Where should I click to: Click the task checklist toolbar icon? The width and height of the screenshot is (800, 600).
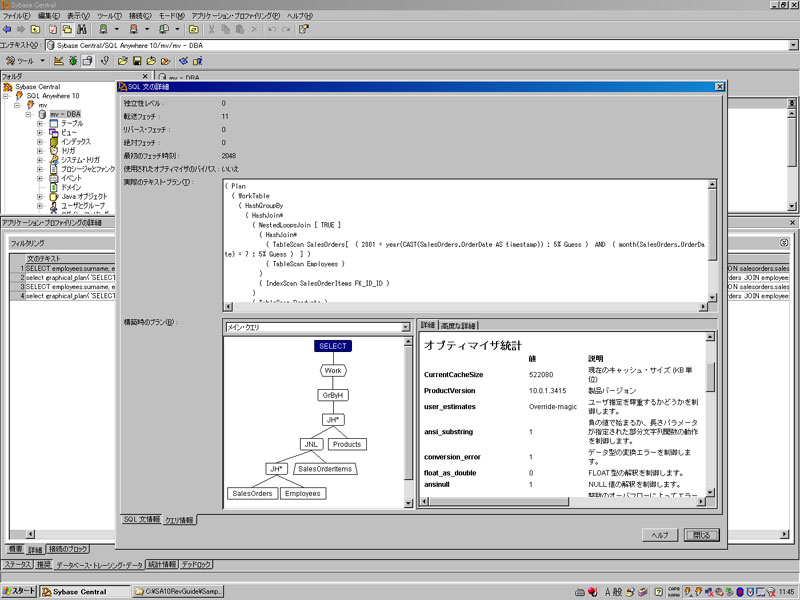(53, 30)
